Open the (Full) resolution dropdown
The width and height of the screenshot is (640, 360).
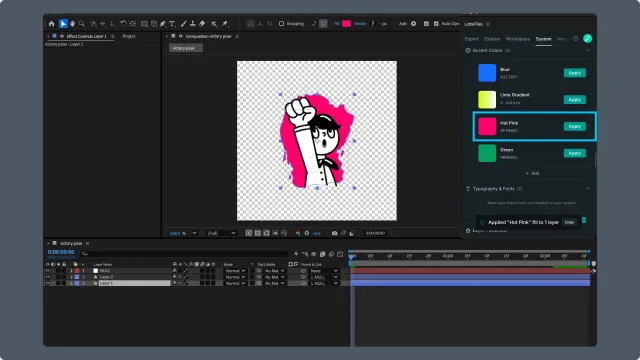point(221,233)
